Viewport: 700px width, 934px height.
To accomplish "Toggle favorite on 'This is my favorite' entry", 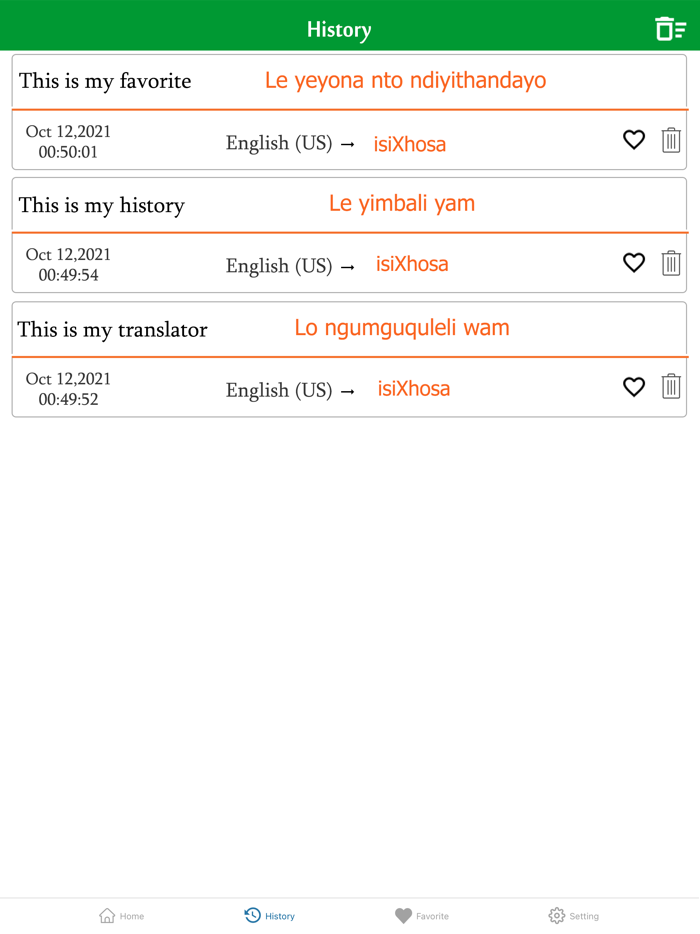I will (634, 140).
